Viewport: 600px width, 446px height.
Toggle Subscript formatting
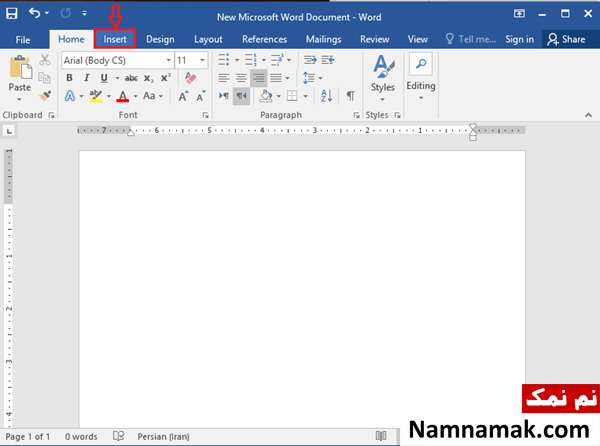point(148,78)
